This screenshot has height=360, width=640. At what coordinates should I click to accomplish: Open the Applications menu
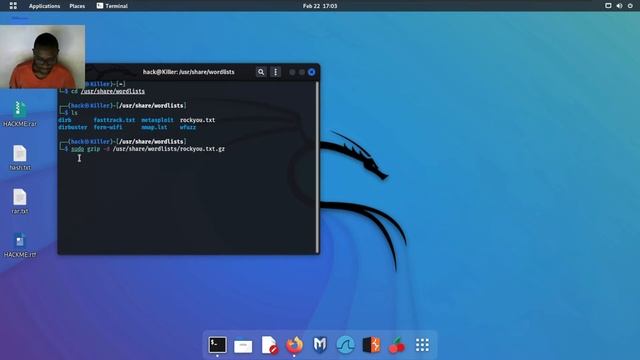[x=44, y=6]
